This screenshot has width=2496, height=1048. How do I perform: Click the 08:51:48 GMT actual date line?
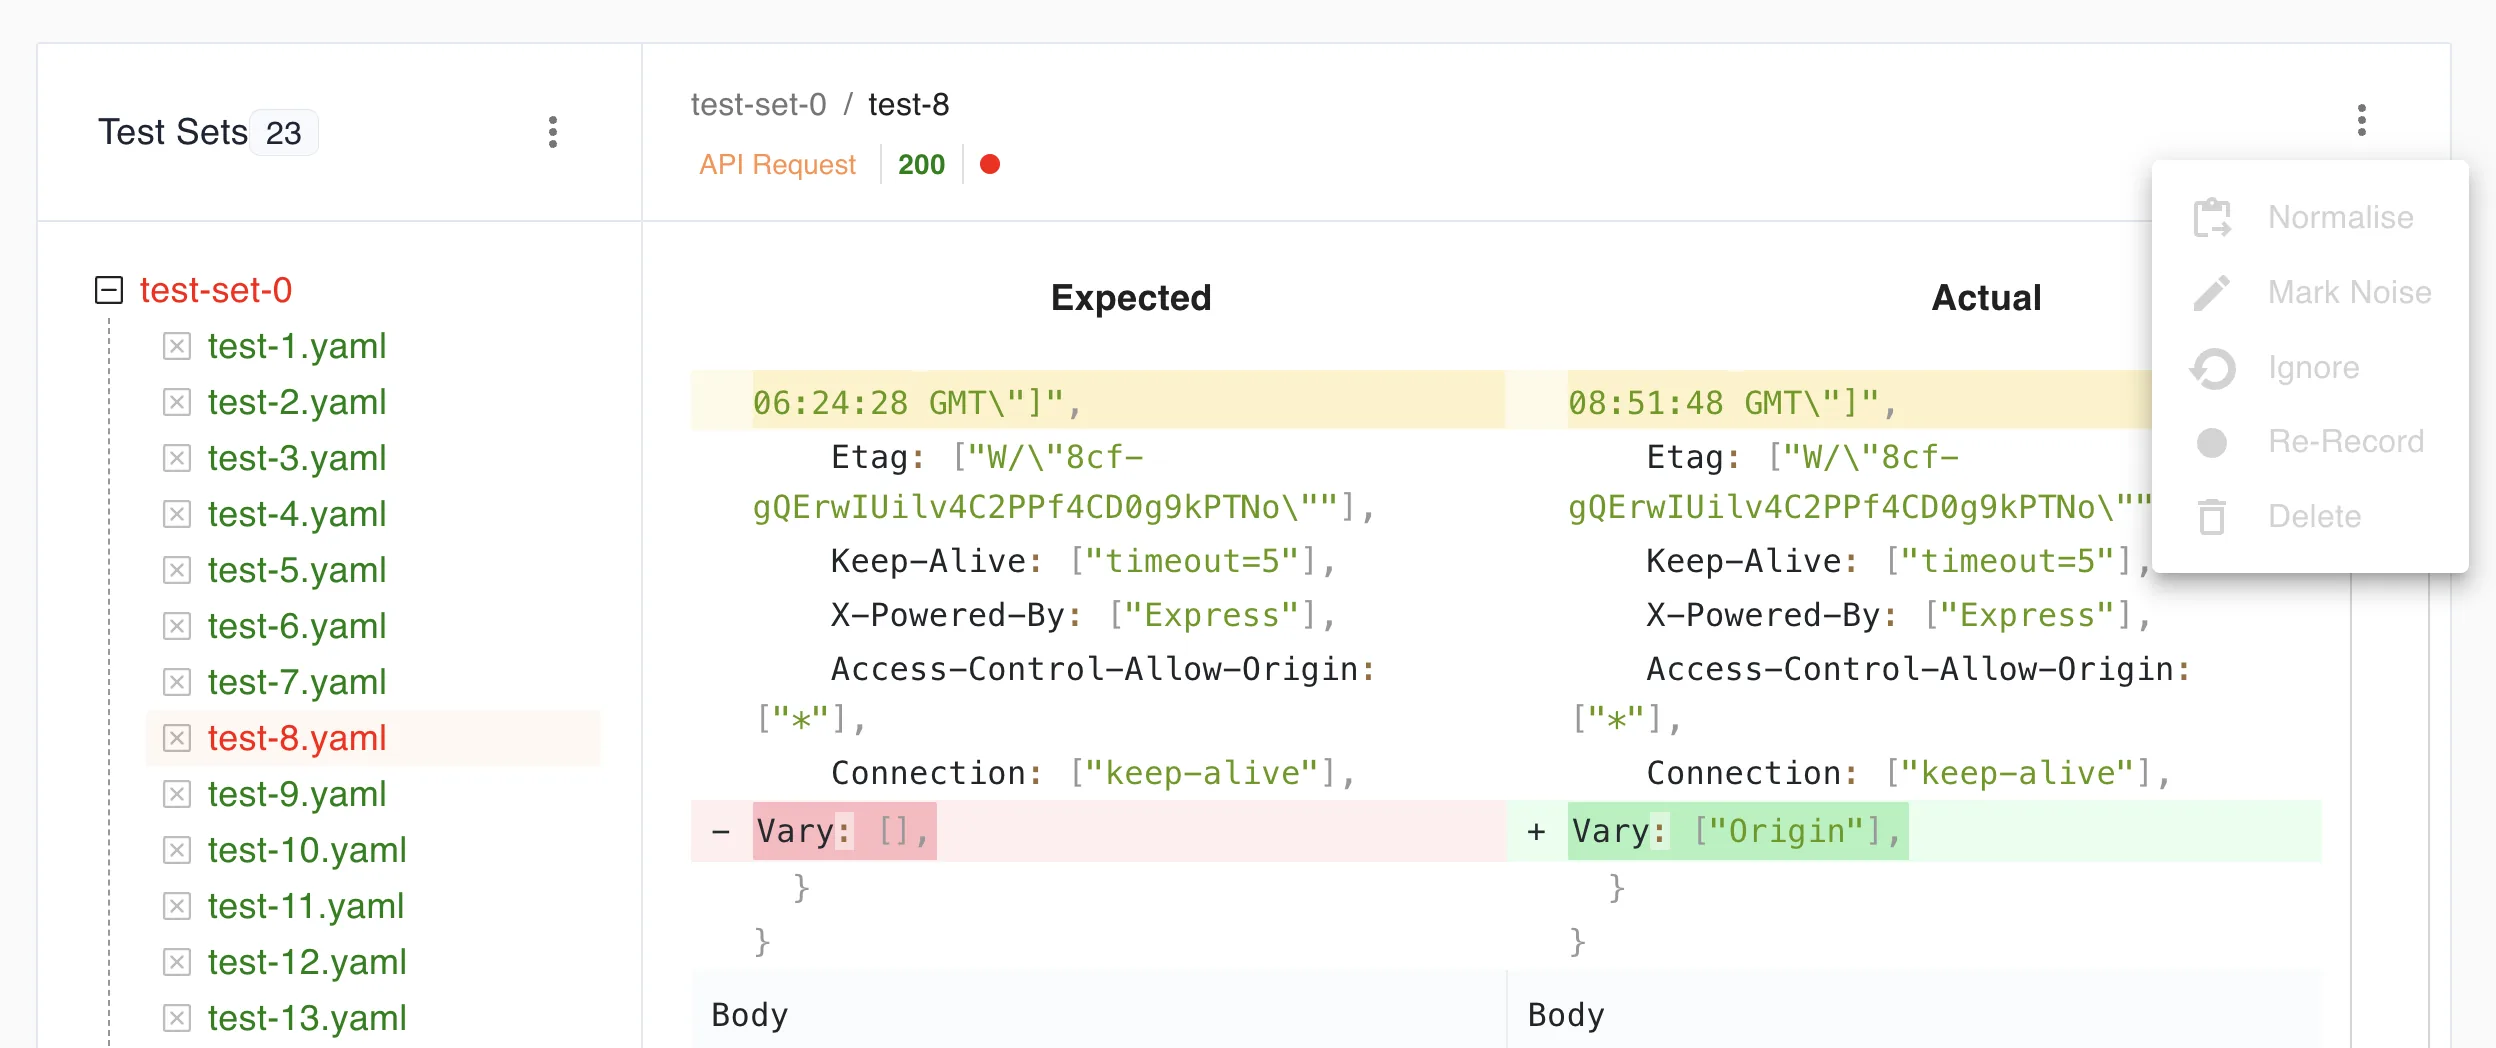tap(1830, 402)
